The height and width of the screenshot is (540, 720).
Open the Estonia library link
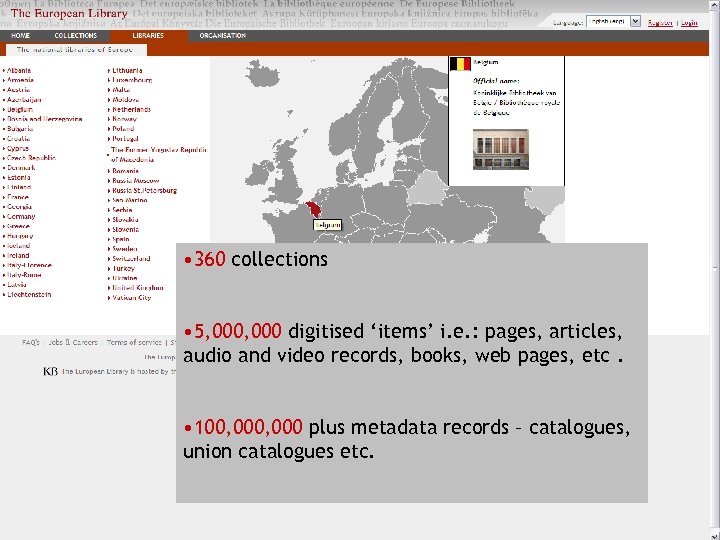pyautogui.click(x=19, y=178)
